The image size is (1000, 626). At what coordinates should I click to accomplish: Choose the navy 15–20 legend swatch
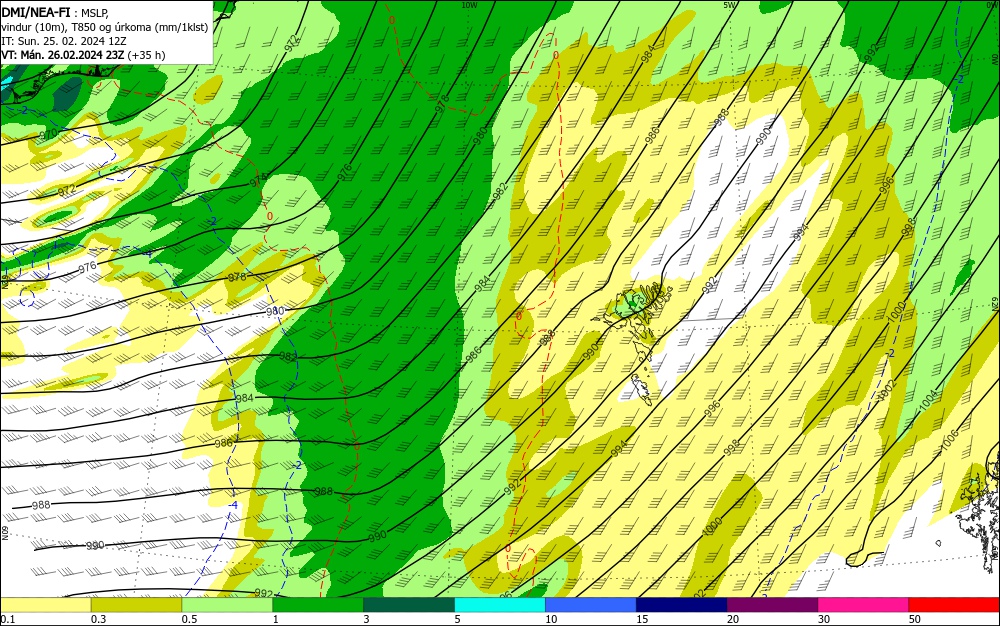click(x=682, y=604)
